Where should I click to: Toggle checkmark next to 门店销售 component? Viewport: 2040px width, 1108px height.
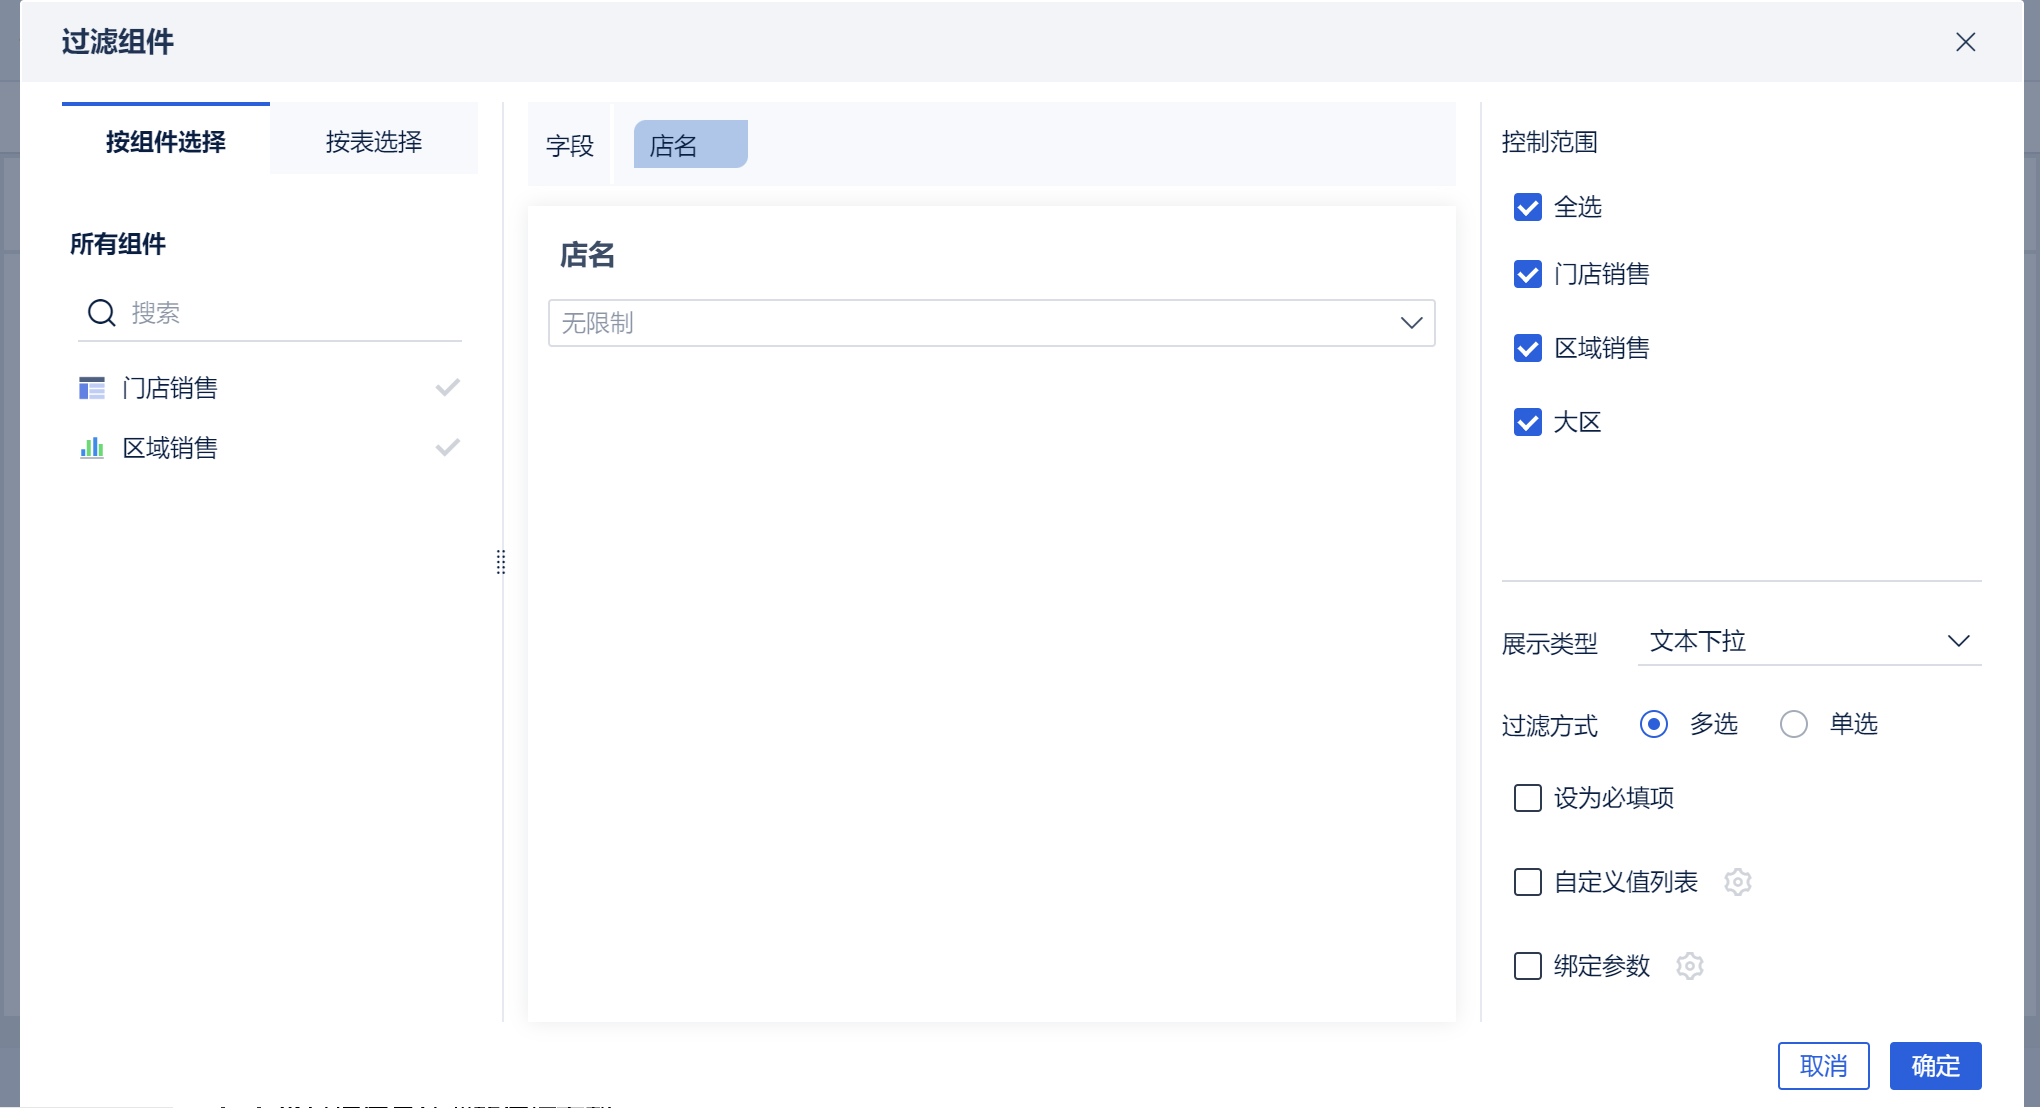pyautogui.click(x=447, y=387)
